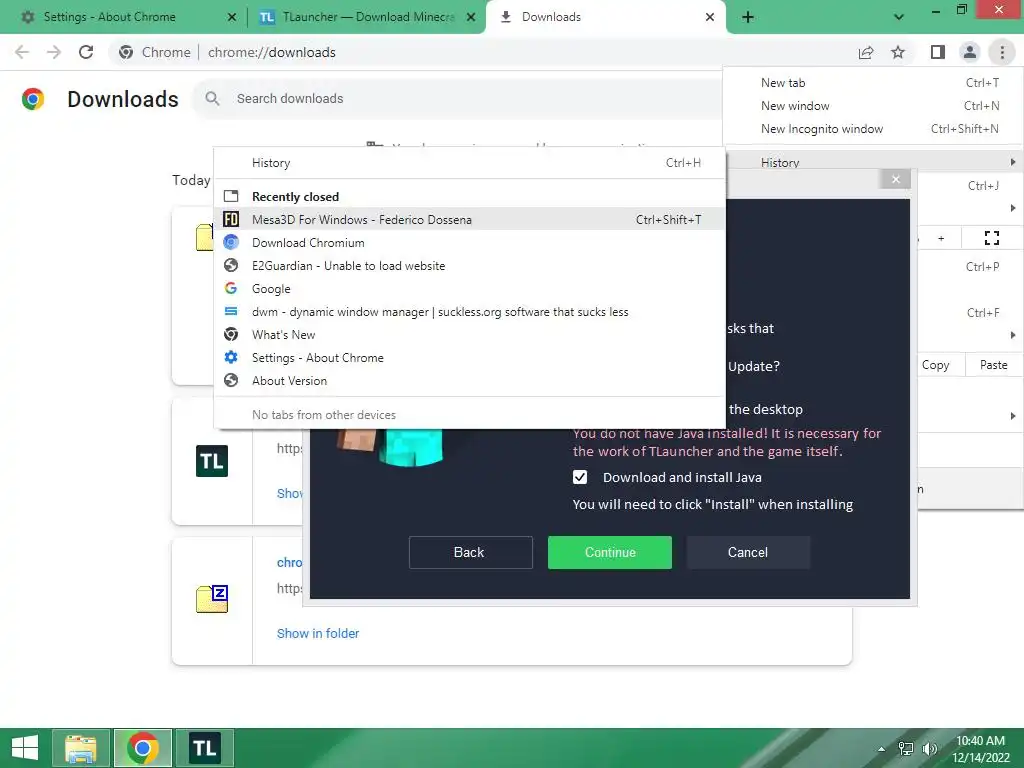
Task: Click the TL file icon in downloads list
Action: coord(212,461)
